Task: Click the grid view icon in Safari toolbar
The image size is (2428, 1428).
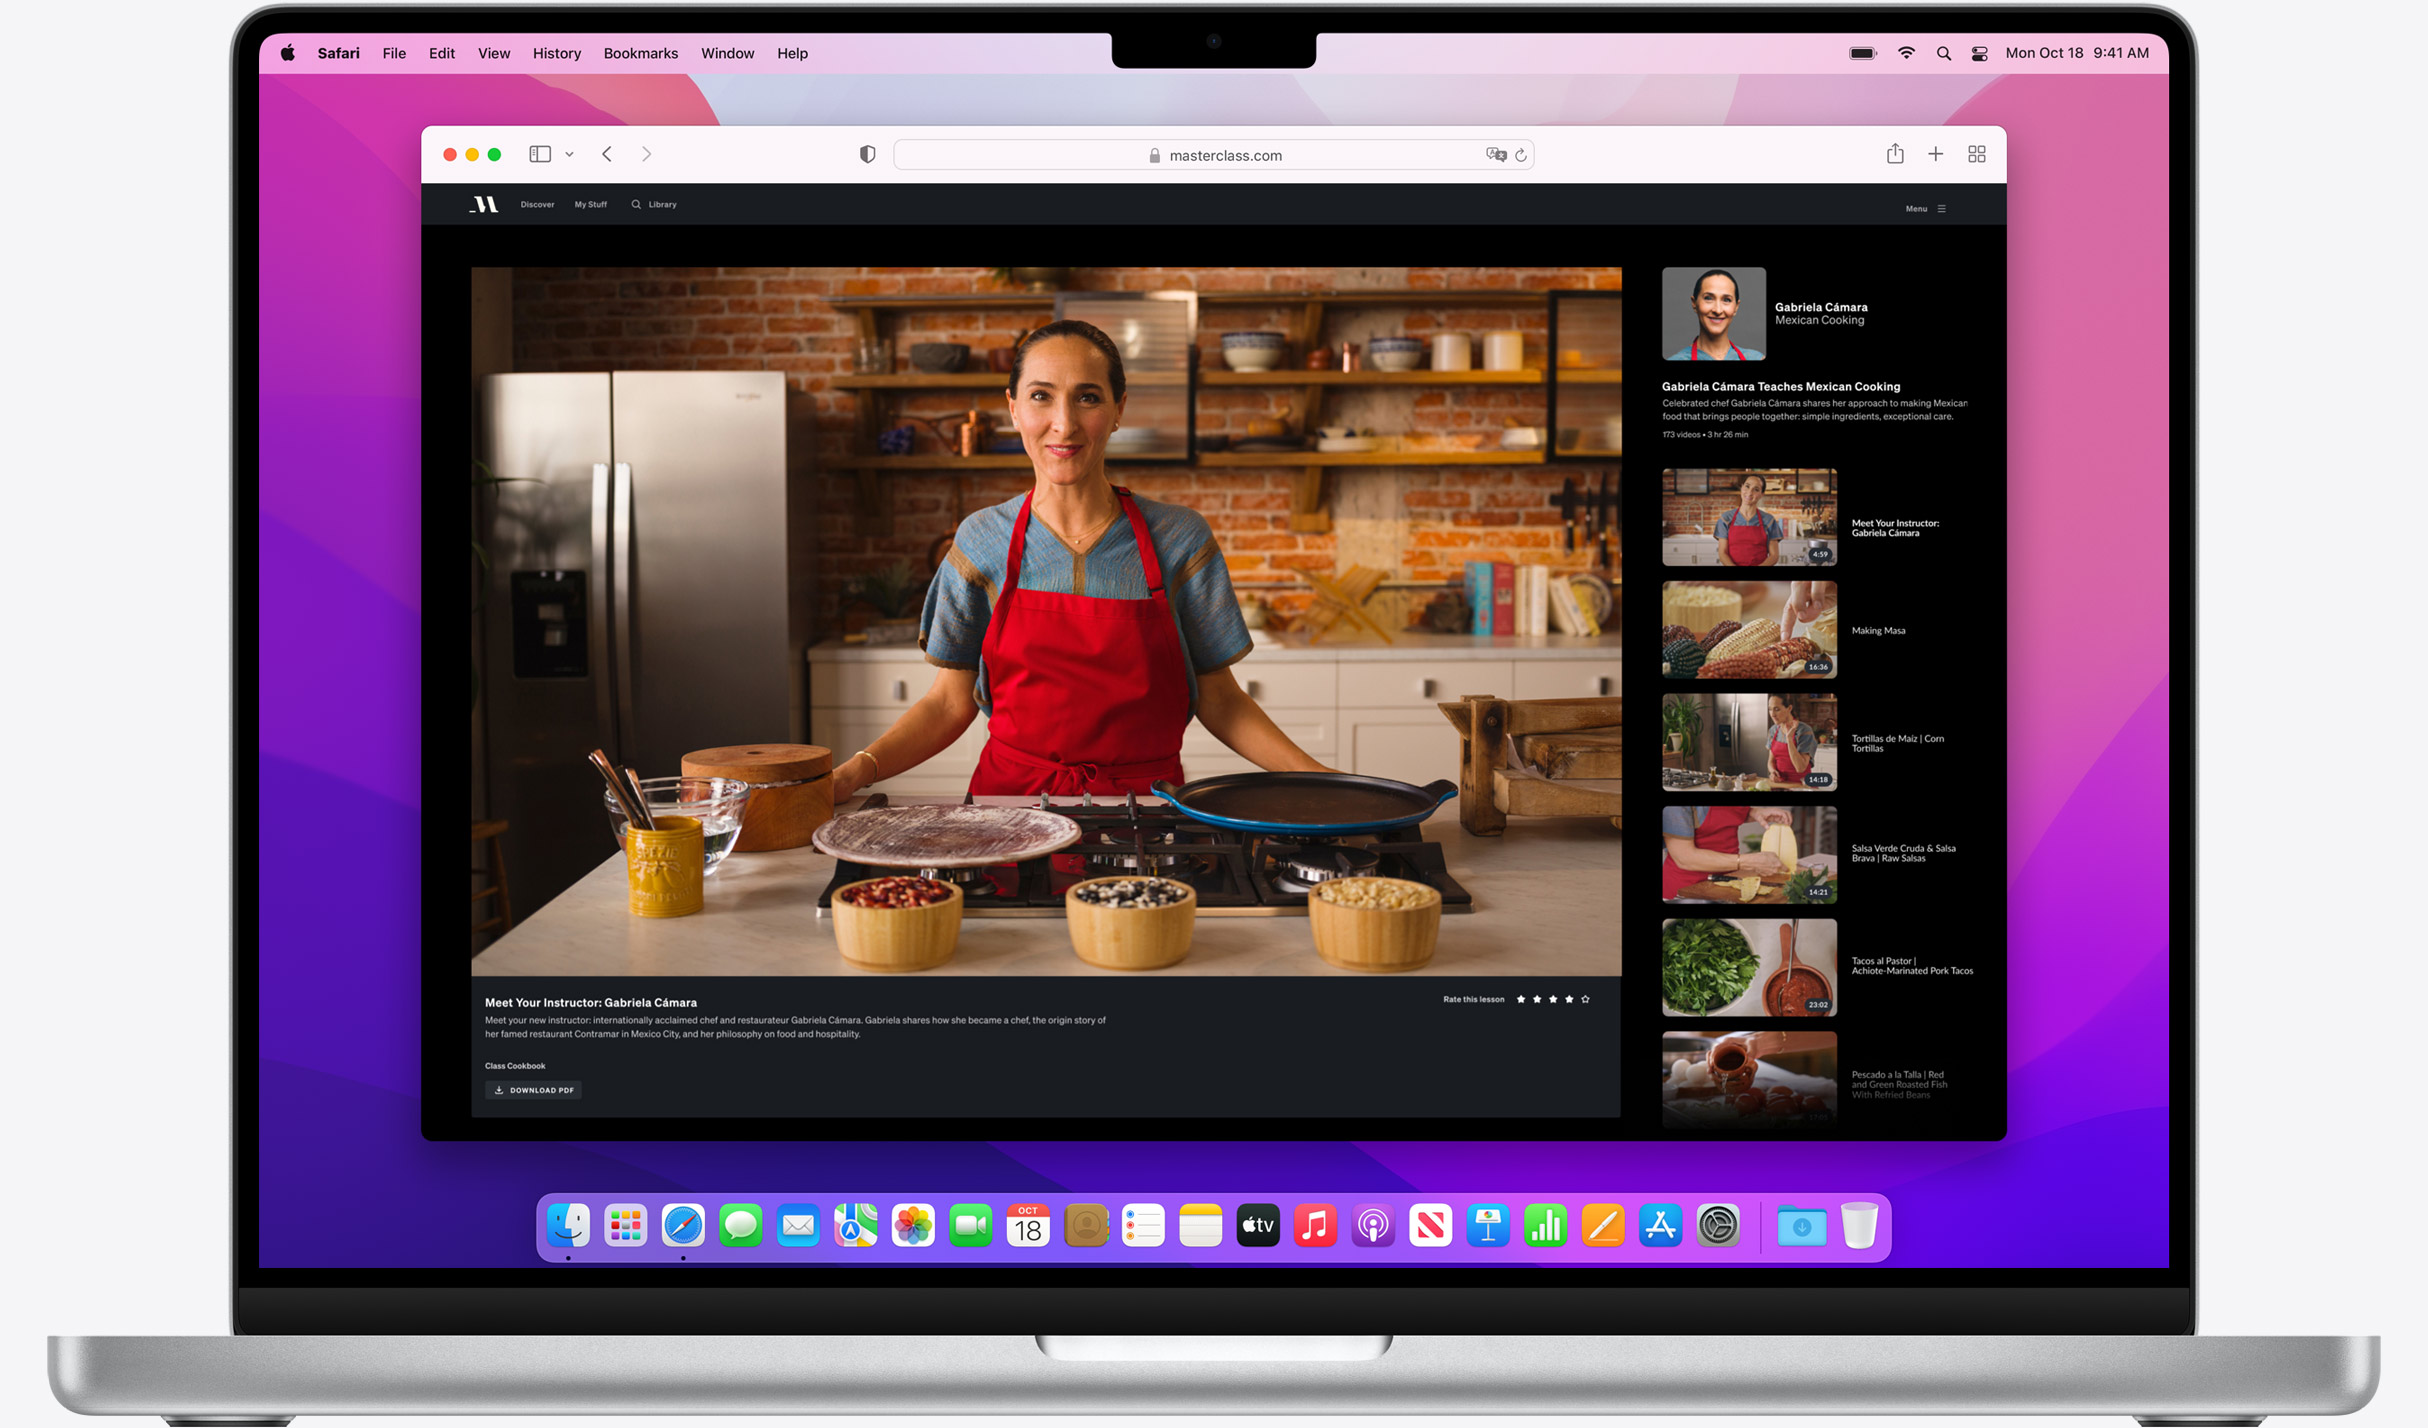Action: tap(1976, 153)
